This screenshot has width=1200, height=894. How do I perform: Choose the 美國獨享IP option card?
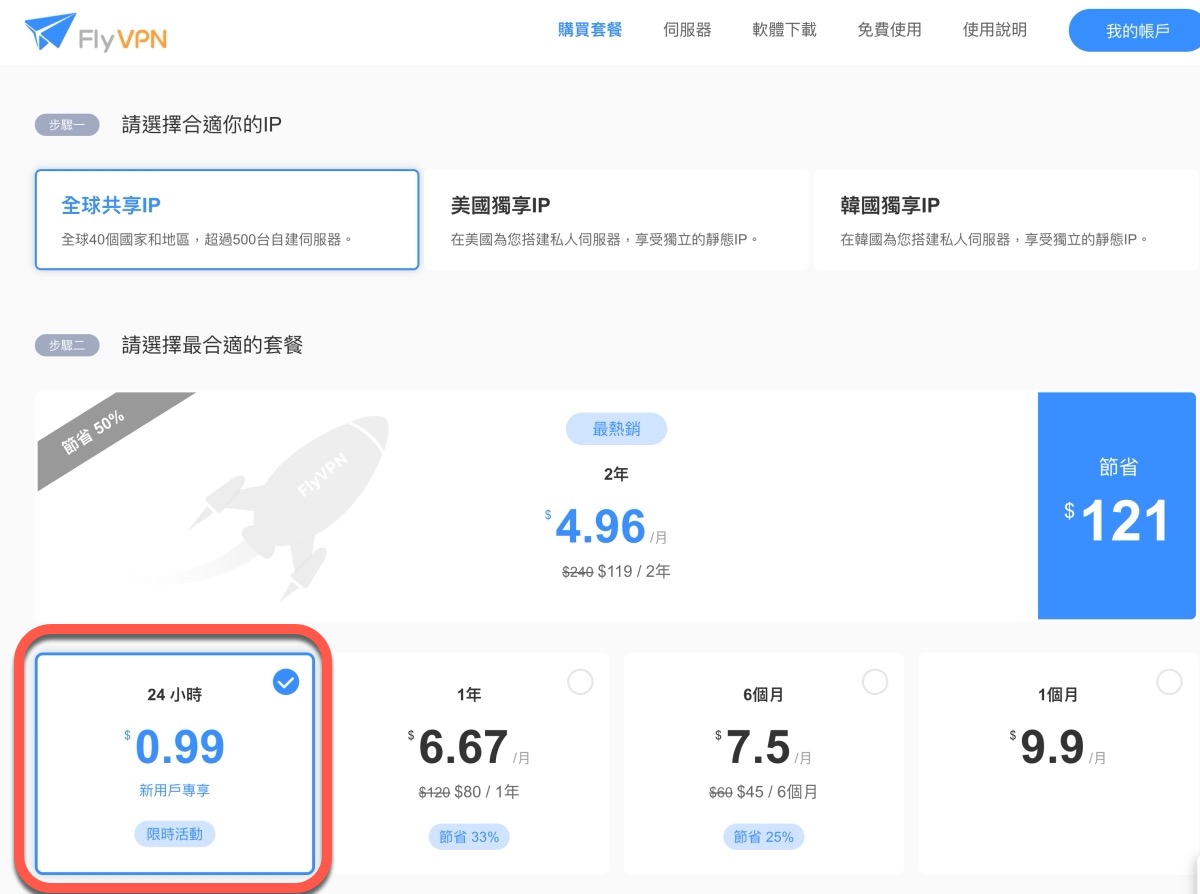pos(616,220)
